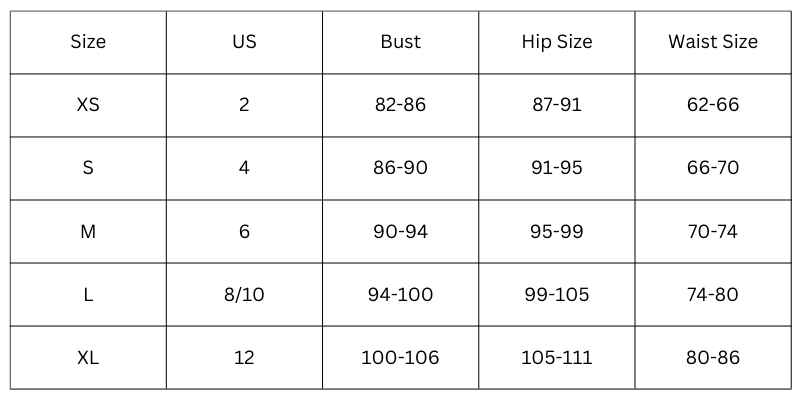Image resolution: width=800 pixels, height=400 pixels.
Task: Click the bust value 82-86
Action: (400, 105)
